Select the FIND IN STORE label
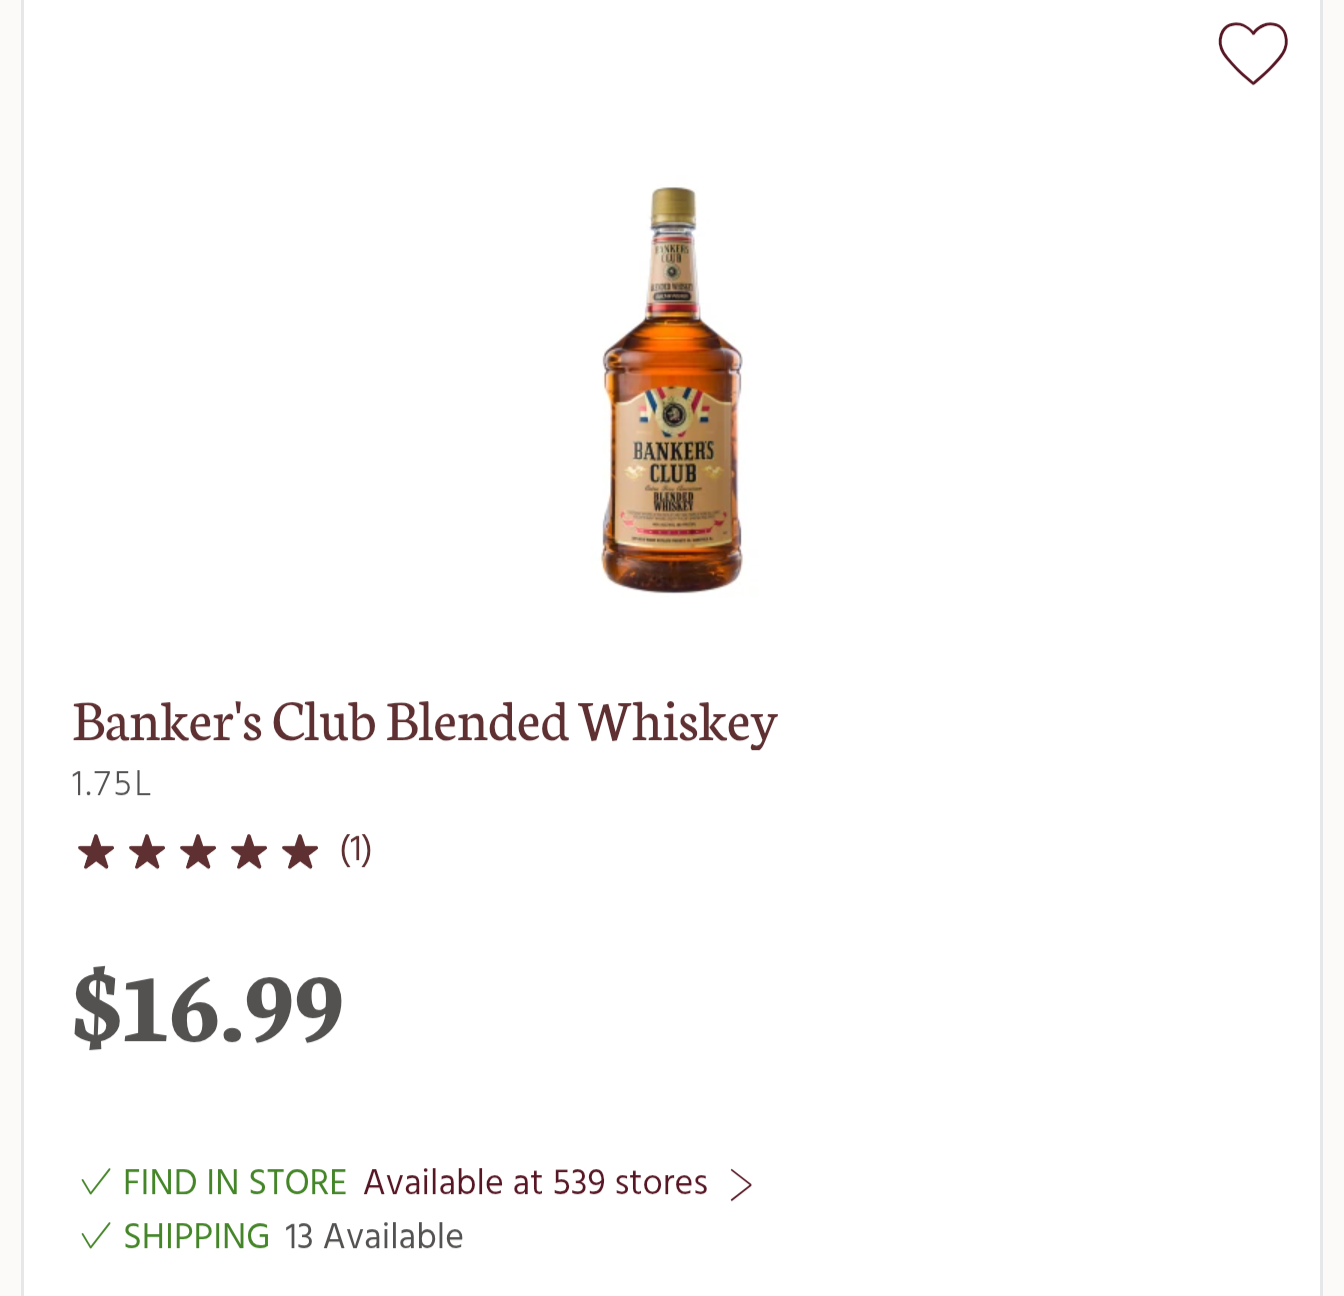1344x1296 pixels. 235,1183
